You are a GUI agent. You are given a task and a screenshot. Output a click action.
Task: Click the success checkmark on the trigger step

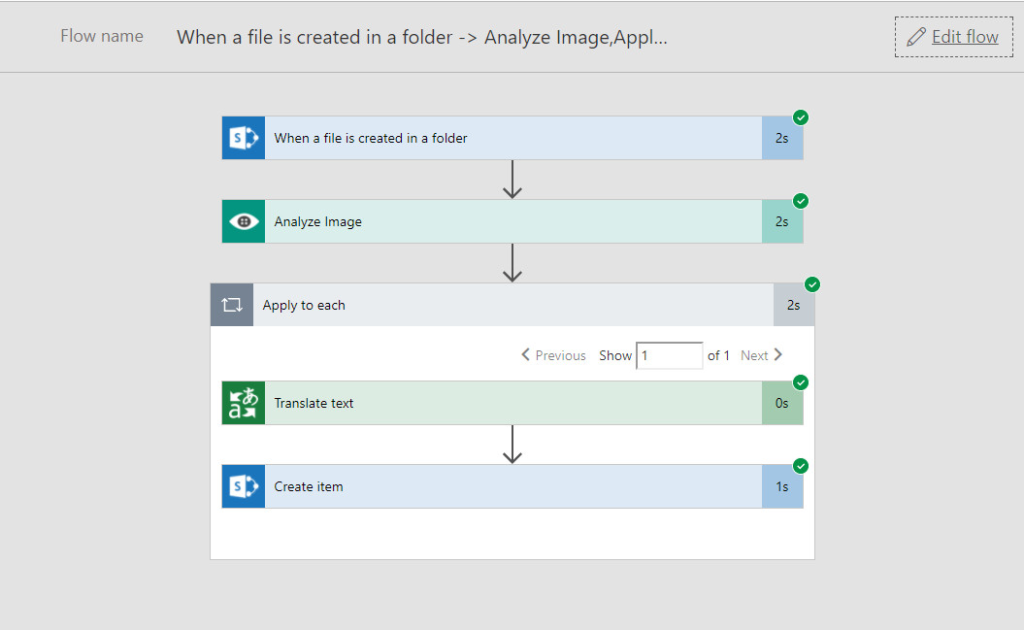click(x=800, y=117)
